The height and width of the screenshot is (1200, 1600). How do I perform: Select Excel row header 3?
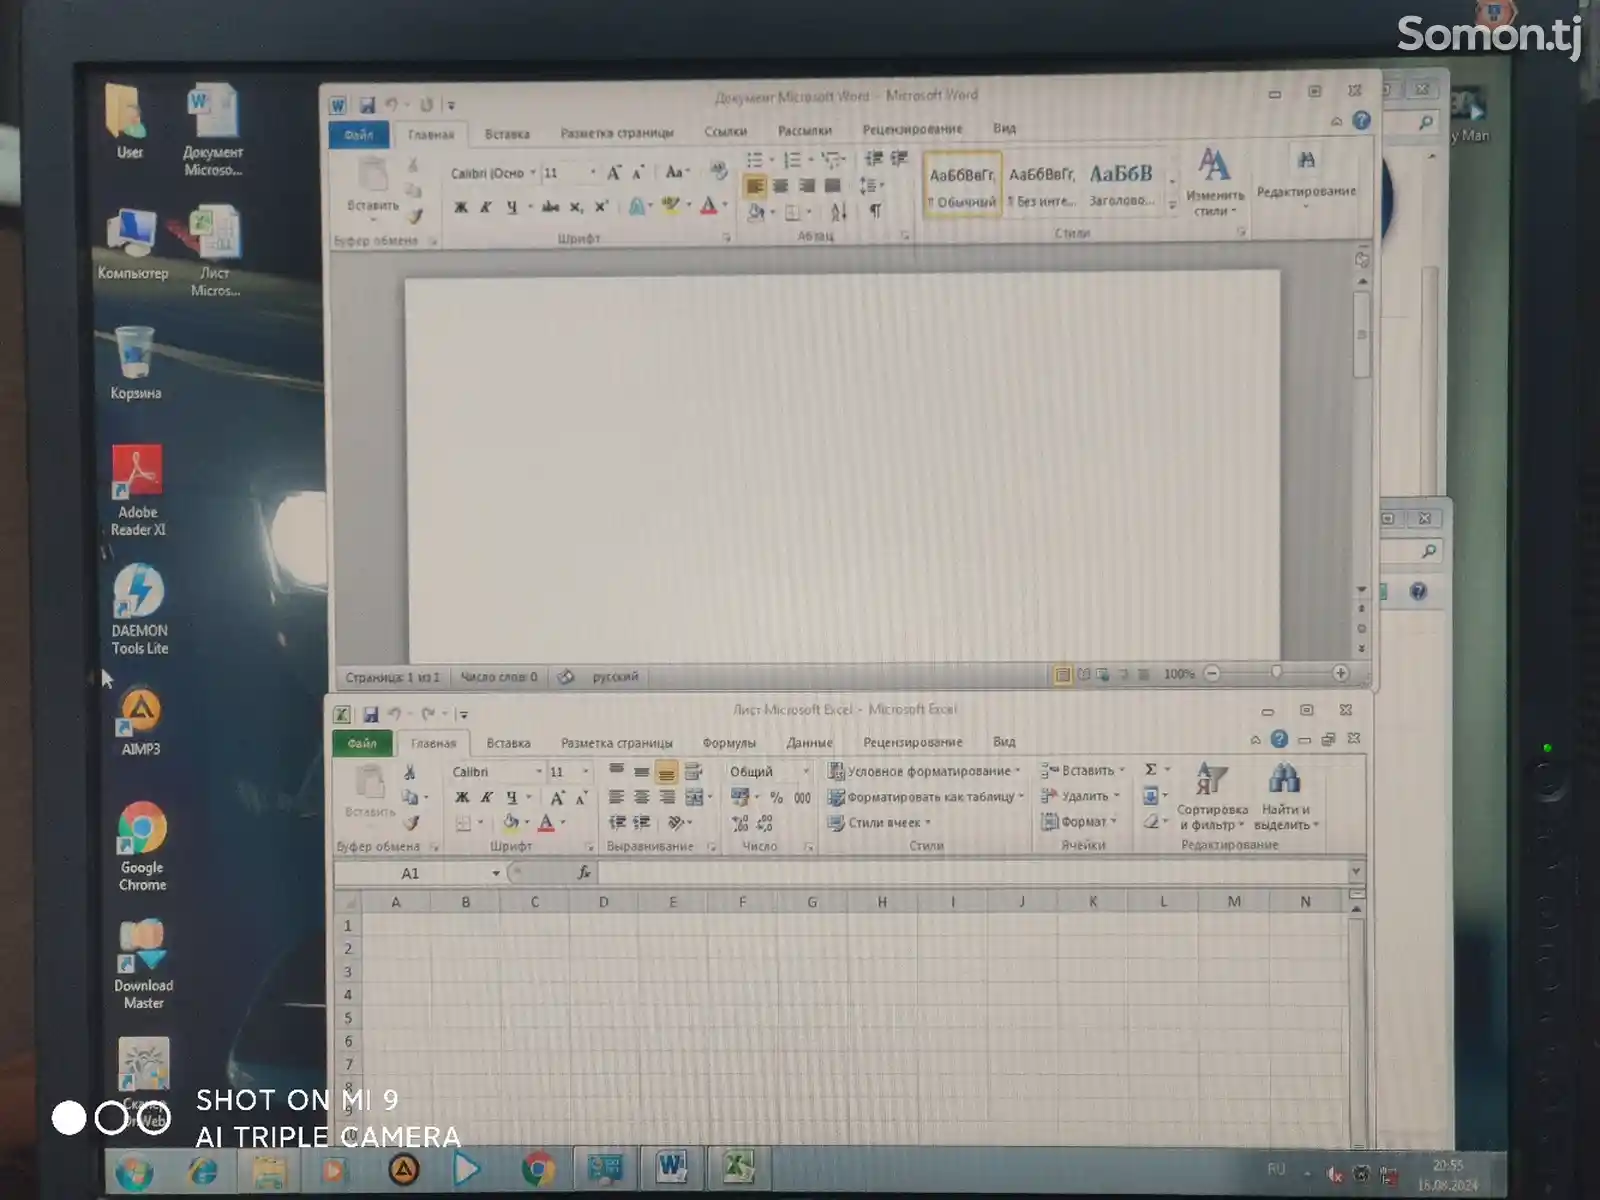coord(348,972)
